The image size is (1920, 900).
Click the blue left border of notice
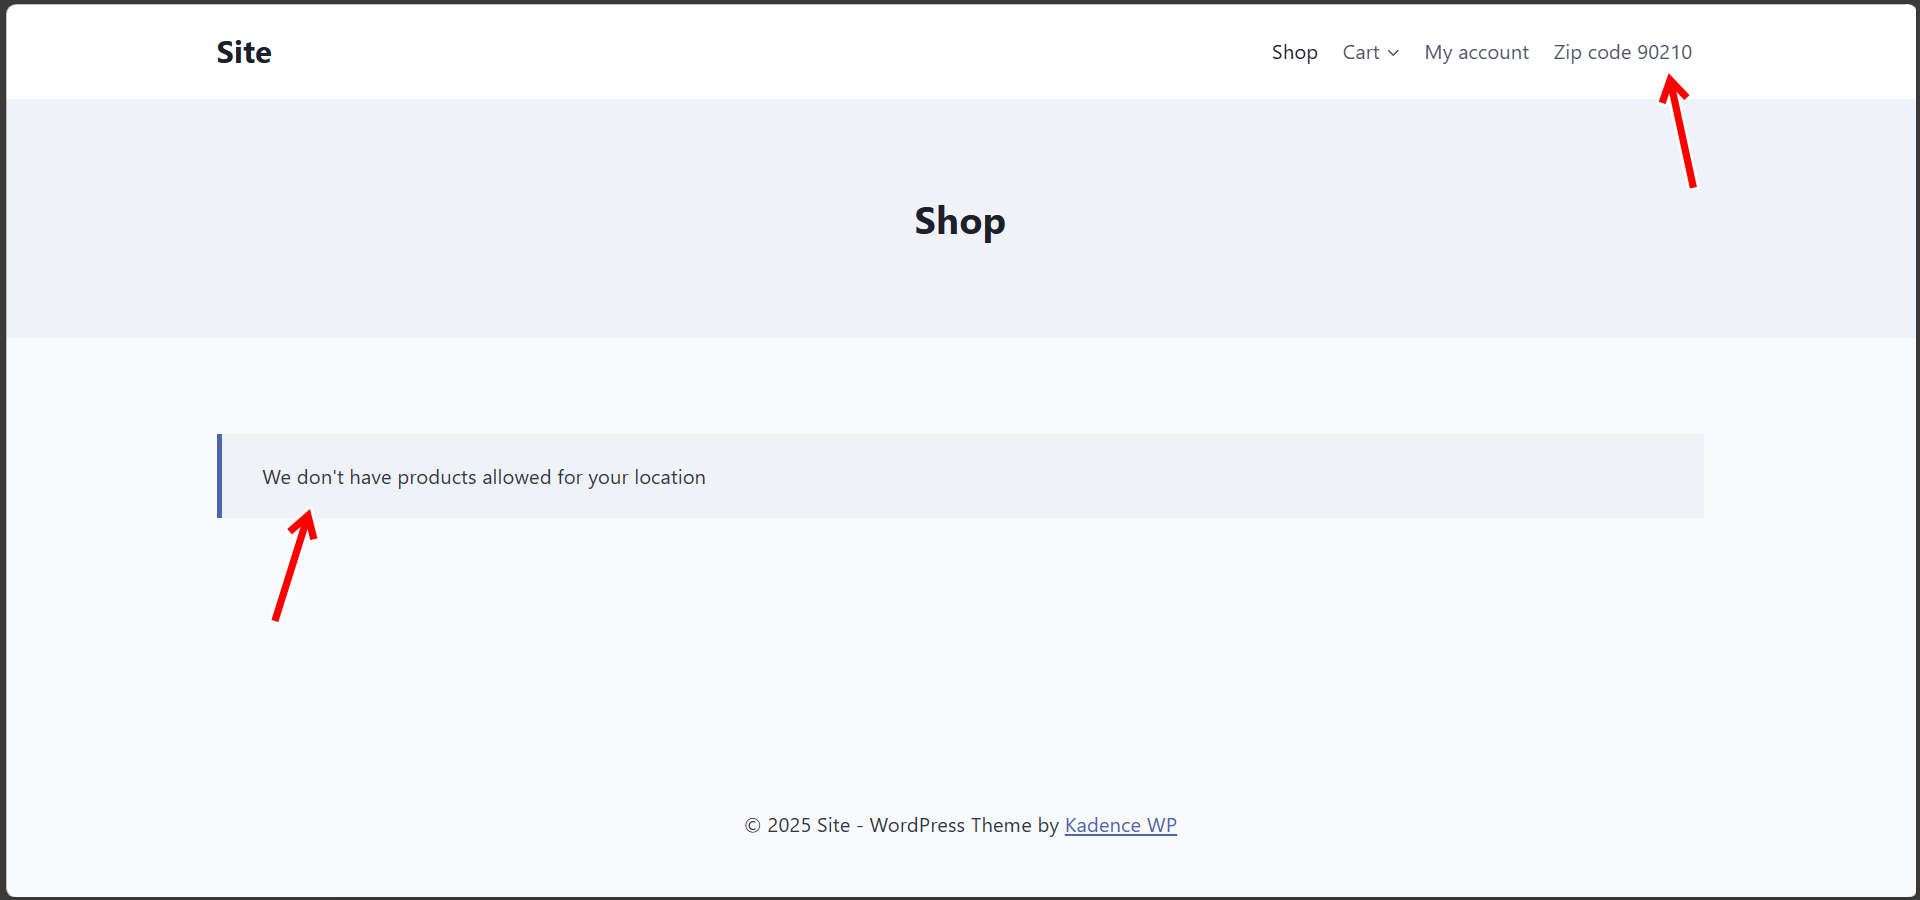tap(219, 476)
